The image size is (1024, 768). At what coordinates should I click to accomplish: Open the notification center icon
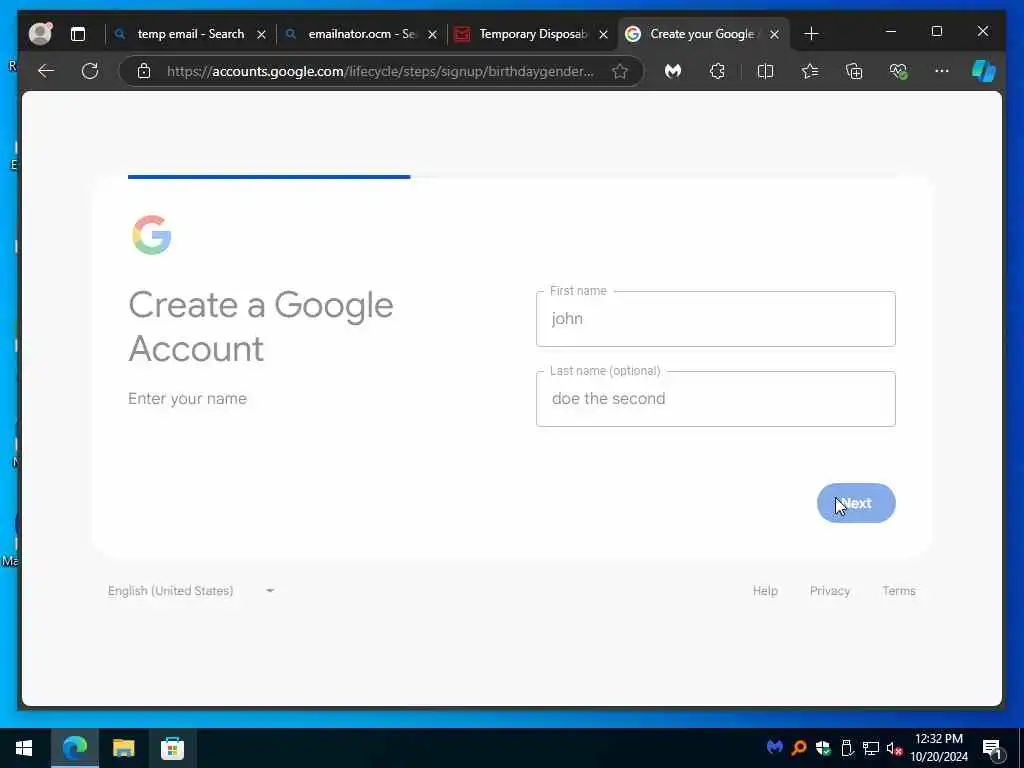[992, 748]
